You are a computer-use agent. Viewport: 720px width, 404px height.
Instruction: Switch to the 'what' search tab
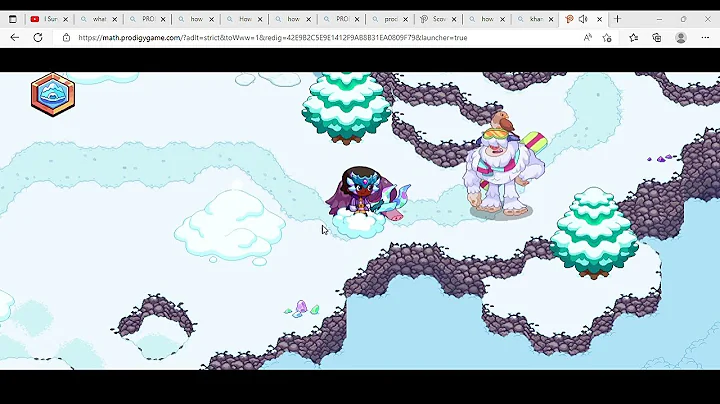pyautogui.click(x=99, y=19)
